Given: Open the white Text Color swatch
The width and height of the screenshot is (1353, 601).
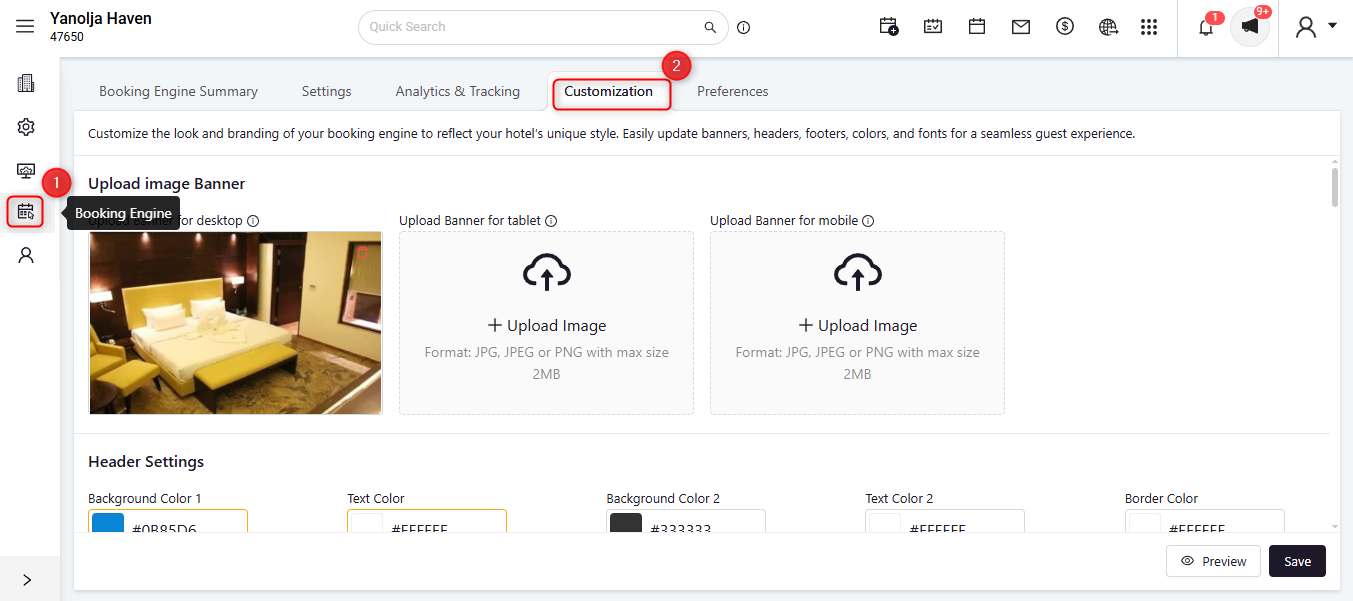Looking at the screenshot, I should tap(367, 524).
